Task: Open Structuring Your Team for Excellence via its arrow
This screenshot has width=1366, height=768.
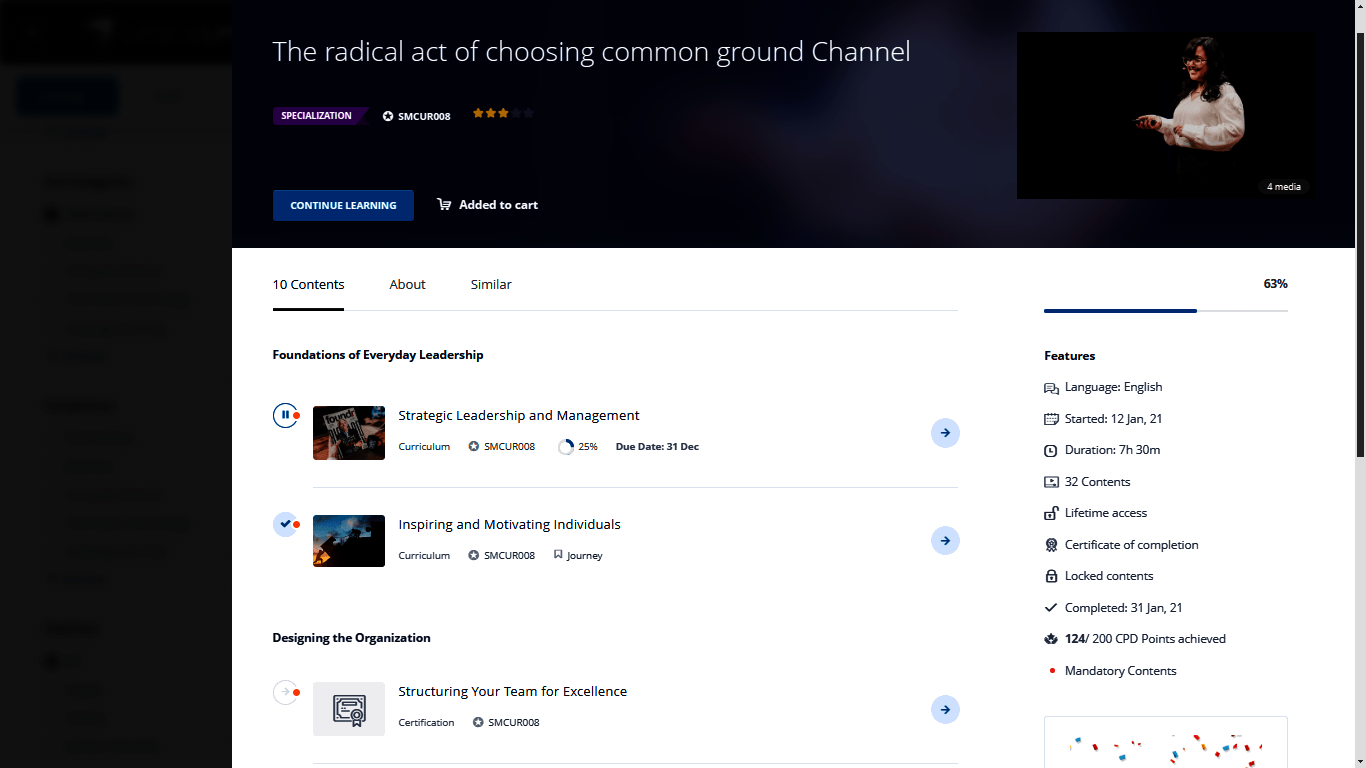Action: click(945, 710)
